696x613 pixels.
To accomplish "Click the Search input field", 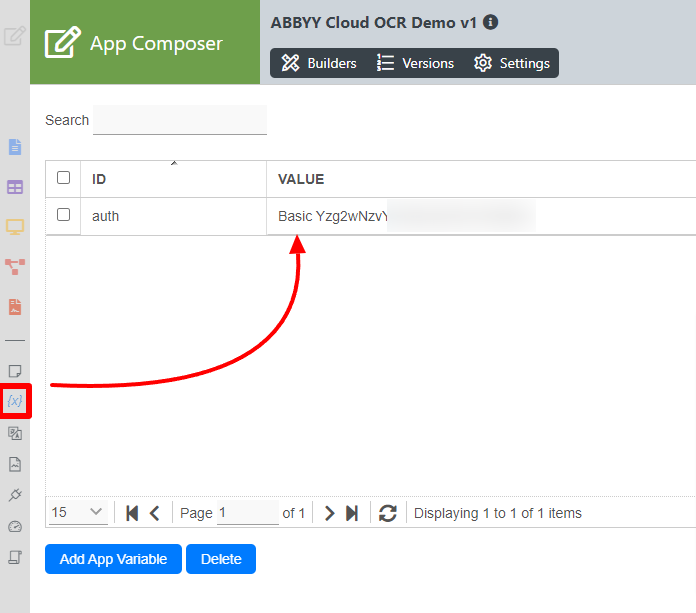I will click(x=180, y=120).
